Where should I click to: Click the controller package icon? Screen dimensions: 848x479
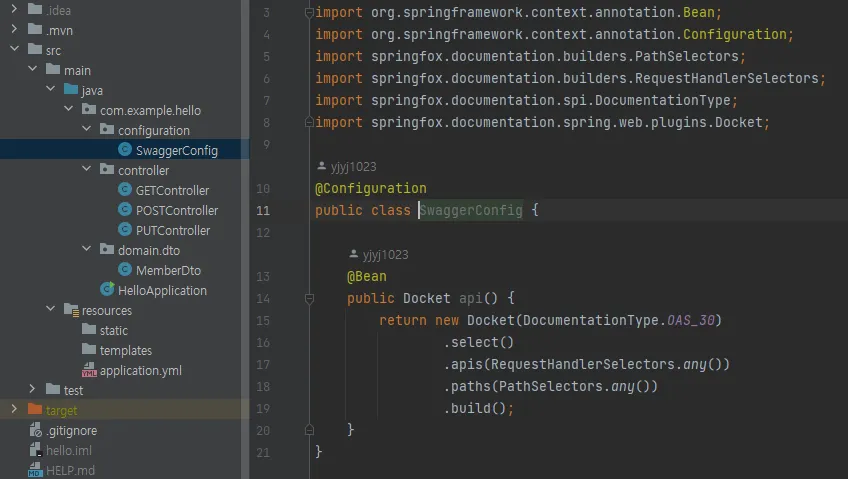tap(107, 169)
